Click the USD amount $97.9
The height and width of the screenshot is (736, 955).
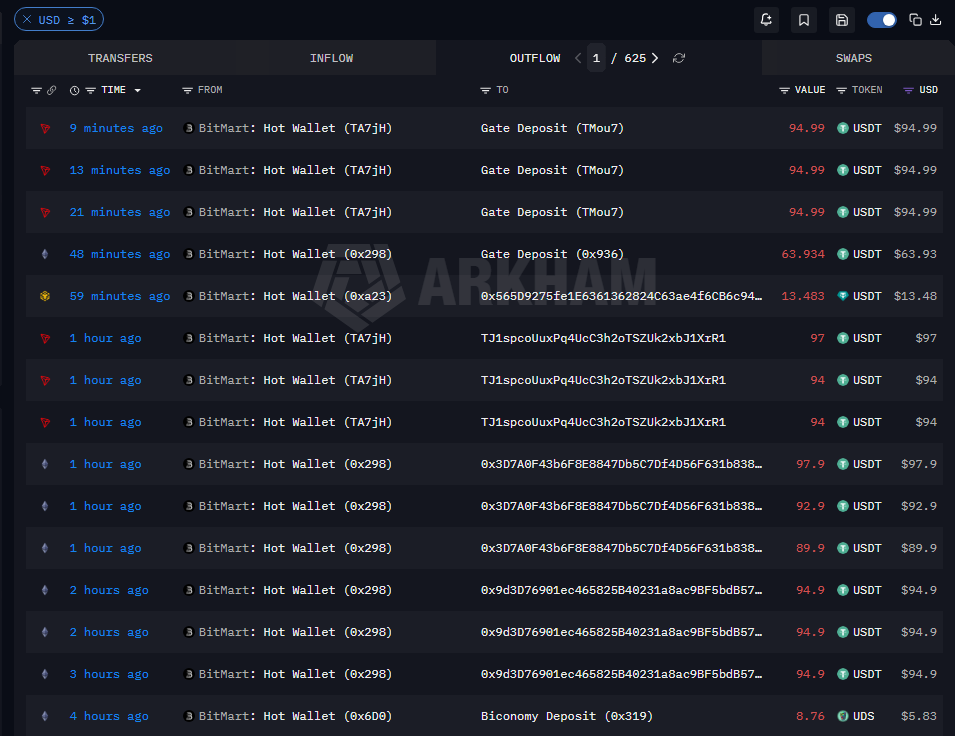pyautogui.click(x=919, y=464)
